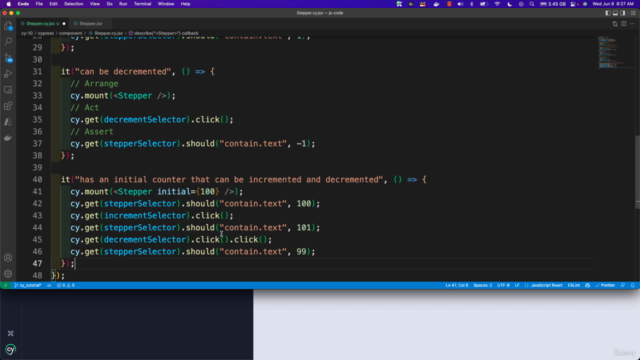Change the UTF-8 encoding setting
The height and width of the screenshot is (360, 640).
tap(503, 285)
